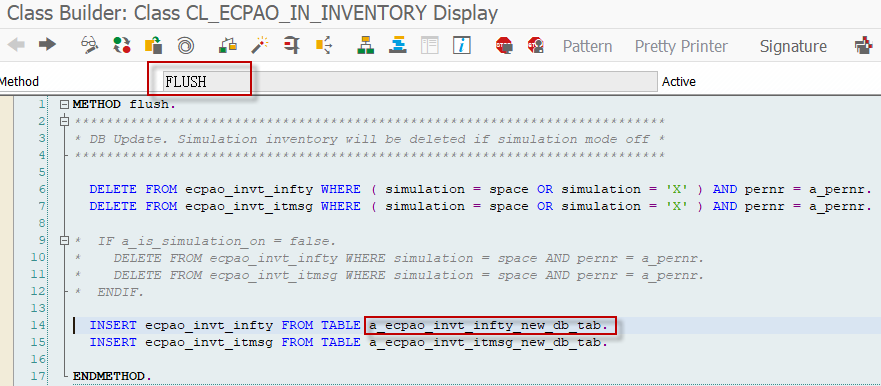Image resolution: width=881 pixels, height=386 pixels.
Task: Click the Pattern button
Action: [x=587, y=46]
